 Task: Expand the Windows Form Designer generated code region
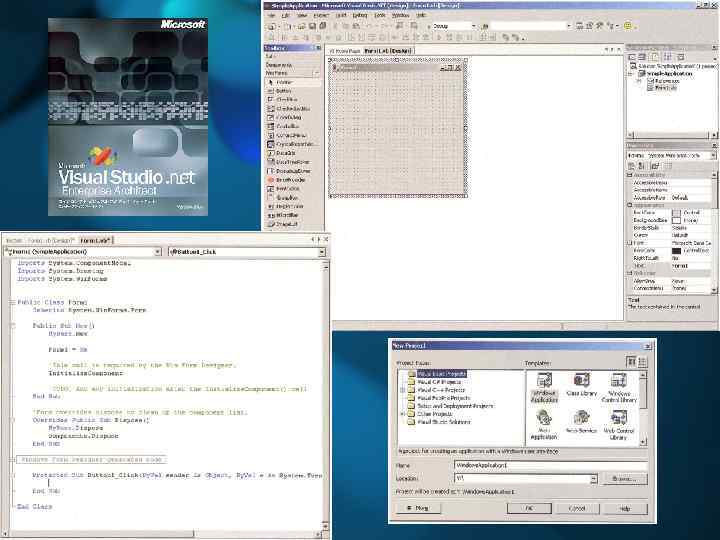click(x=13, y=459)
